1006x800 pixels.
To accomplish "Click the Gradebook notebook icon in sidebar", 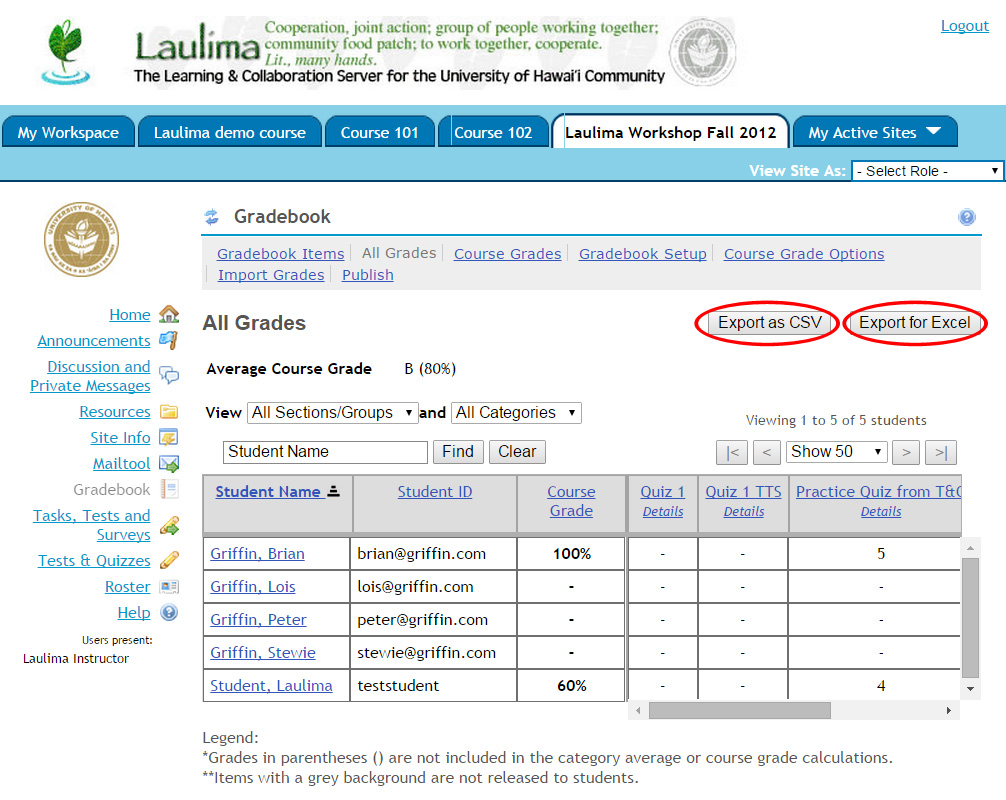I will [169, 489].
